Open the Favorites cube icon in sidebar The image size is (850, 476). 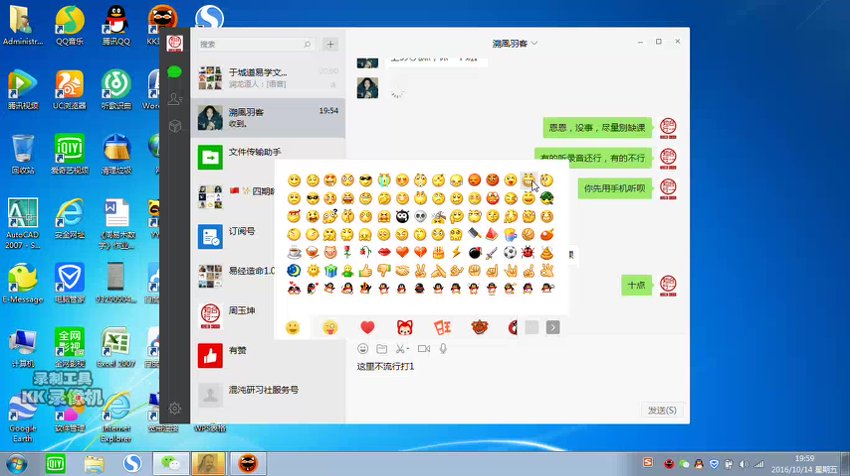click(175, 126)
